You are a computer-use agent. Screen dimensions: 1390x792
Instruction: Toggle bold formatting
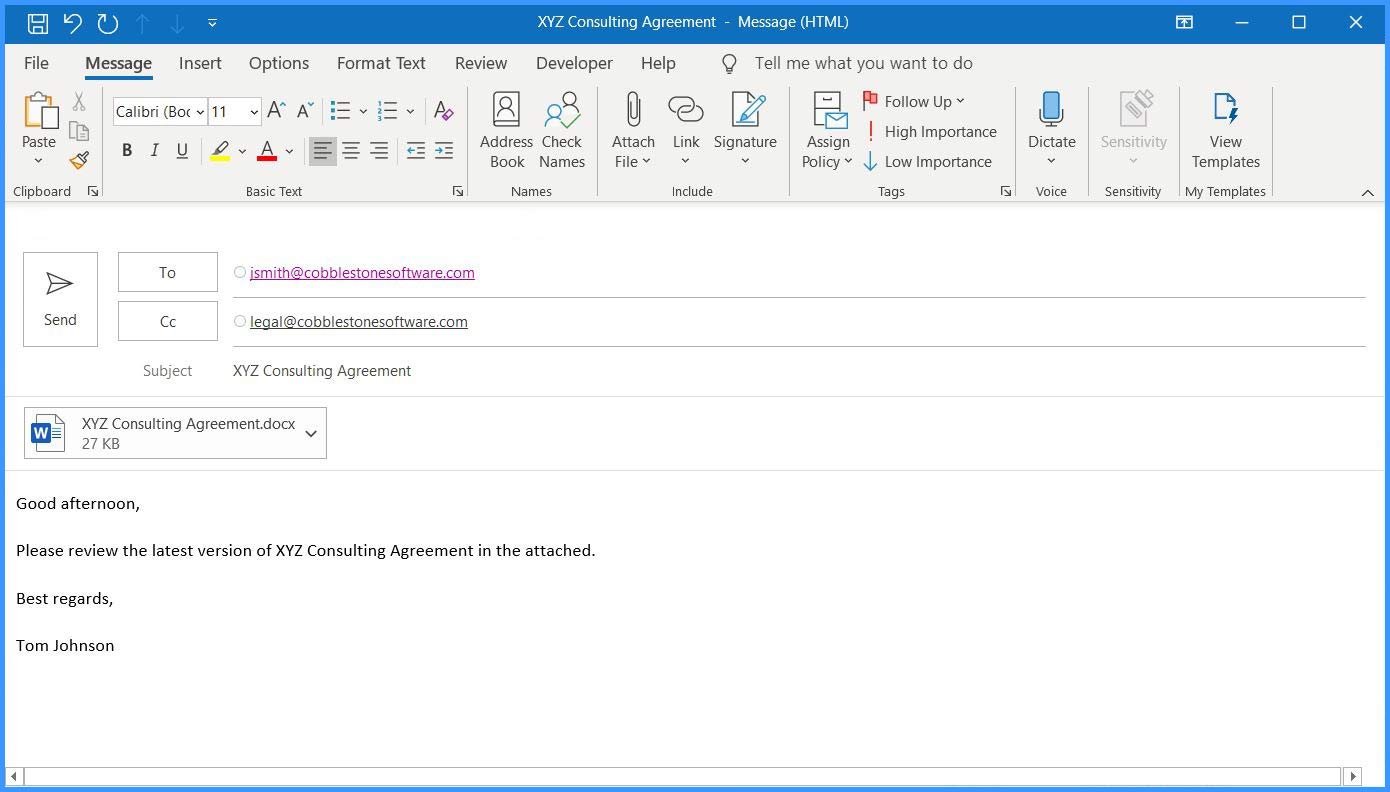[126, 150]
